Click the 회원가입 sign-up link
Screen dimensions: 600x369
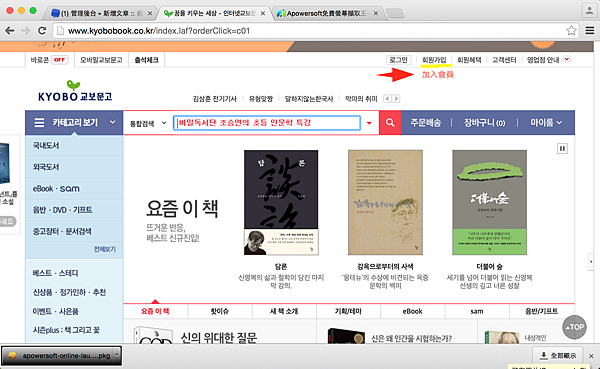point(434,60)
